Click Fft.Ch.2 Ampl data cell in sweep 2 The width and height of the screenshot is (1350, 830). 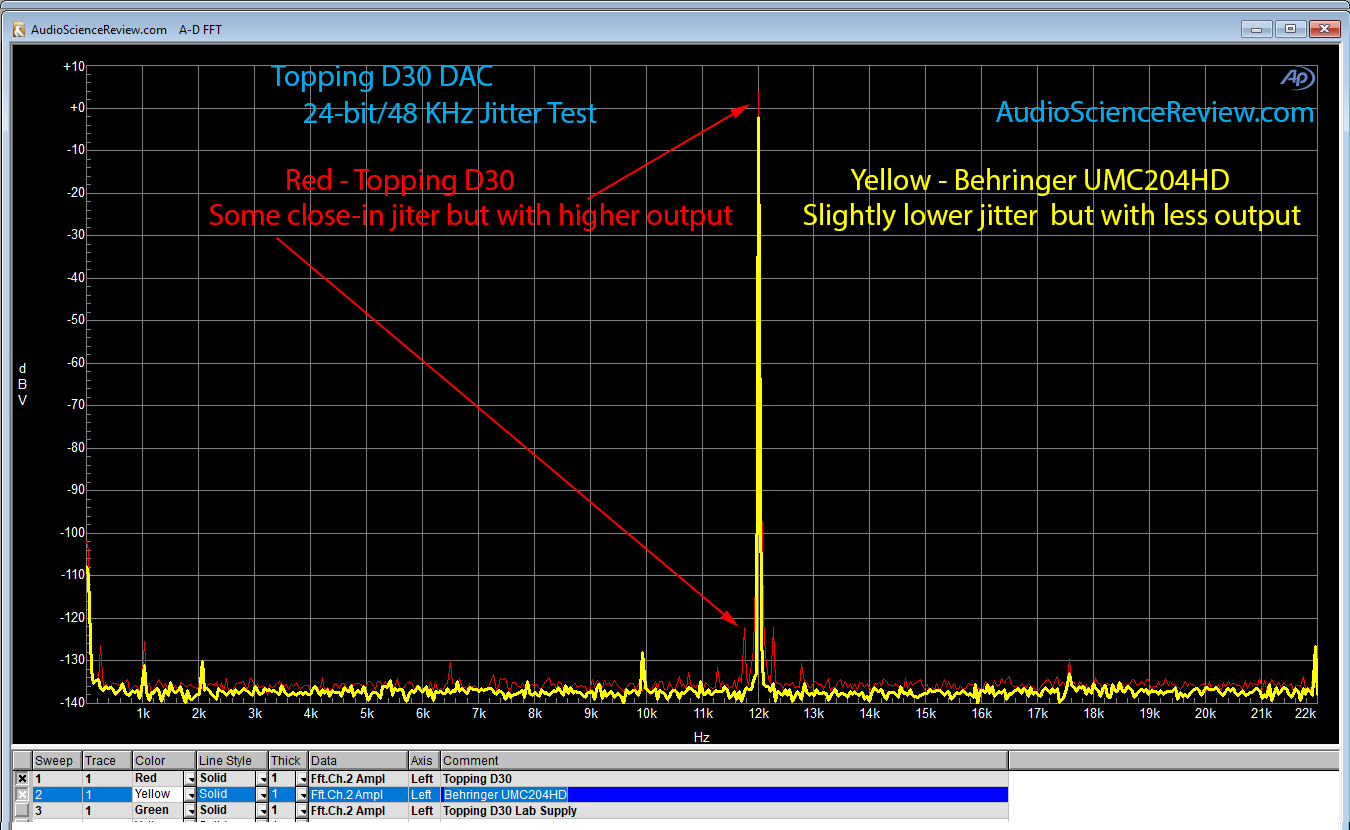coord(358,794)
